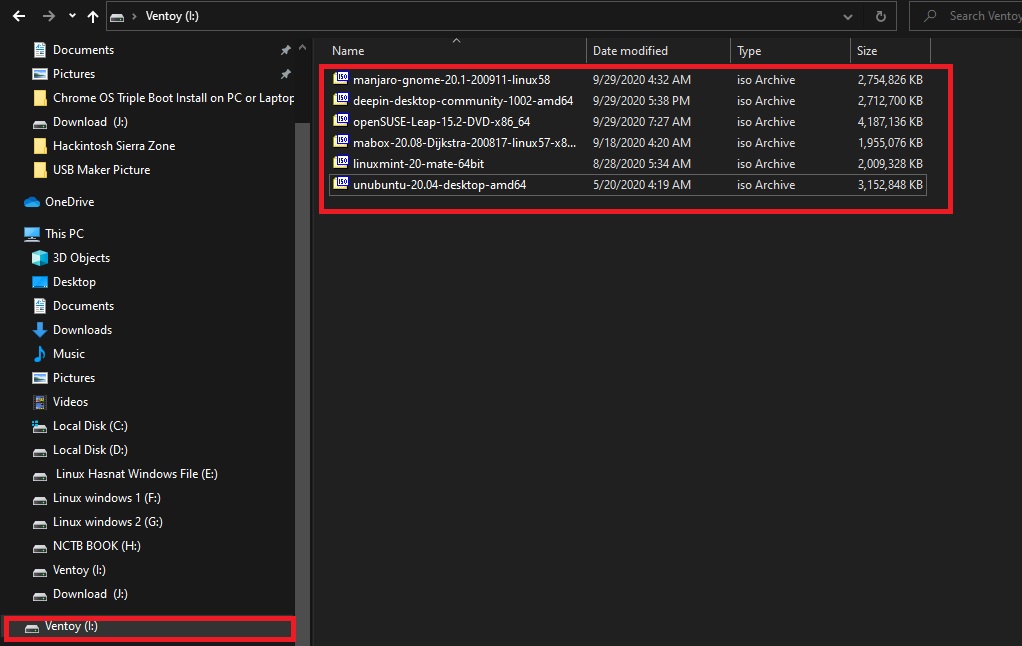Select the mabox Dijkstra ISO icon
1022x646 pixels.
coord(341,141)
